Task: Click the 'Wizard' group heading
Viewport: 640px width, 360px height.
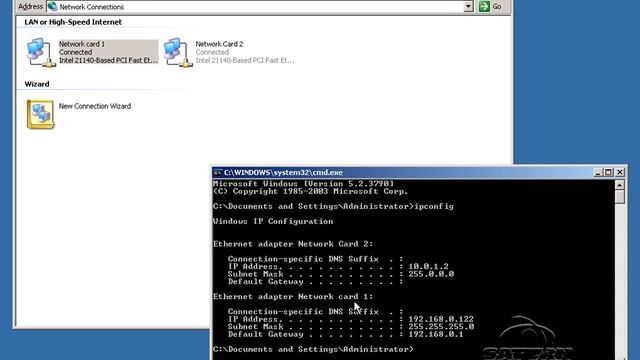Action: [37, 84]
